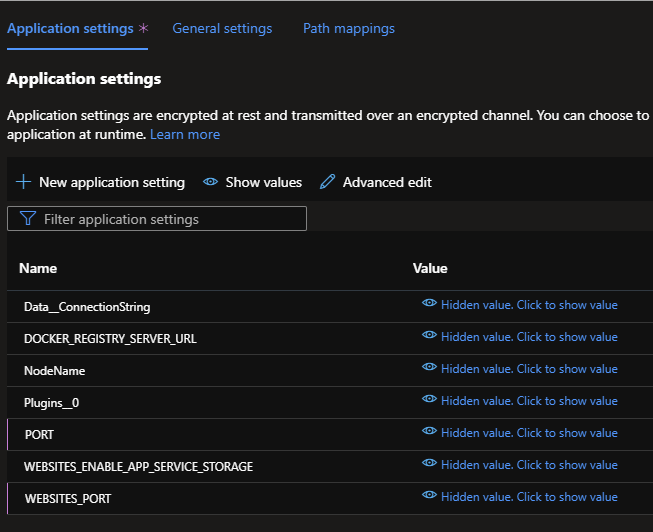Click the eye icon beside Show values
Screen dimensions: 653x532
coord(210,182)
